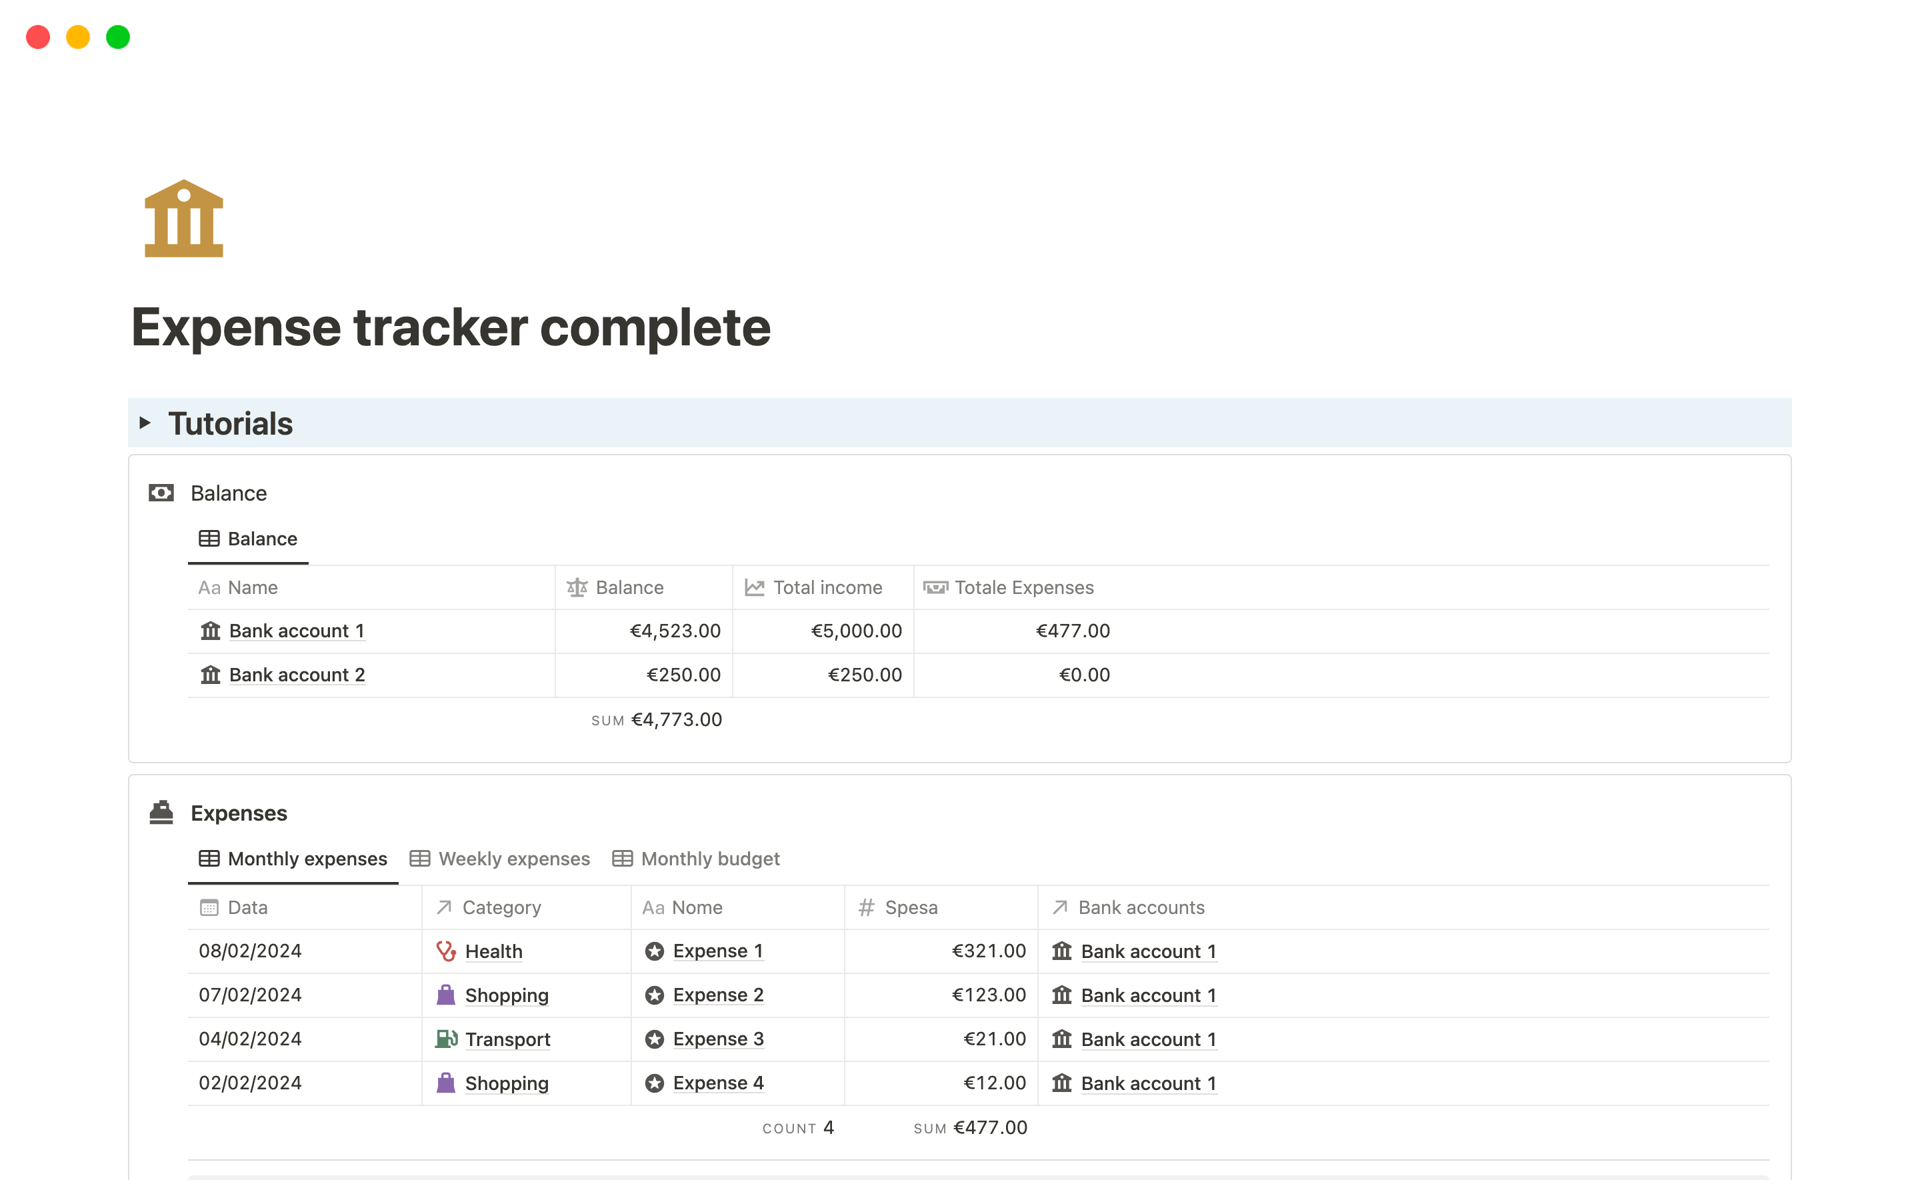Open the Expense 3 entry
This screenshot has height=1200, width=1920.
tap(718, 1039)
